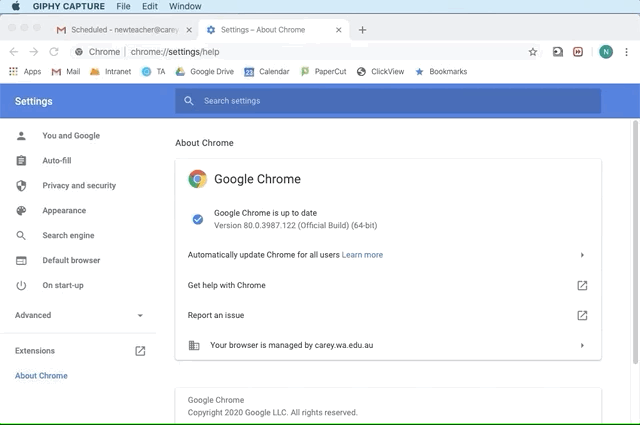
Task: Click the Search settings field
Action: click(388, 101)
